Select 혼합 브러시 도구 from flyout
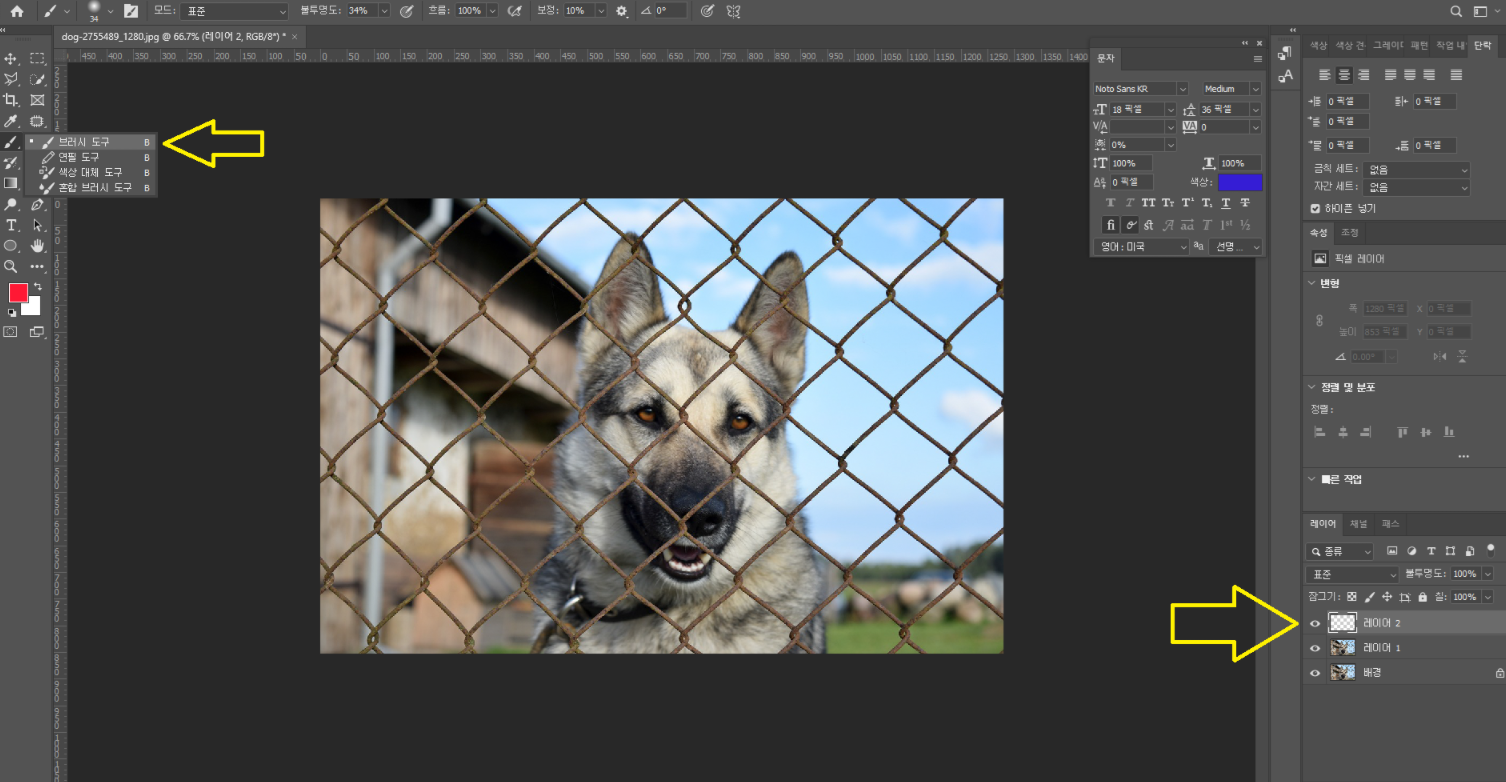Viewport: 1506px width, 782px height. 92,187
